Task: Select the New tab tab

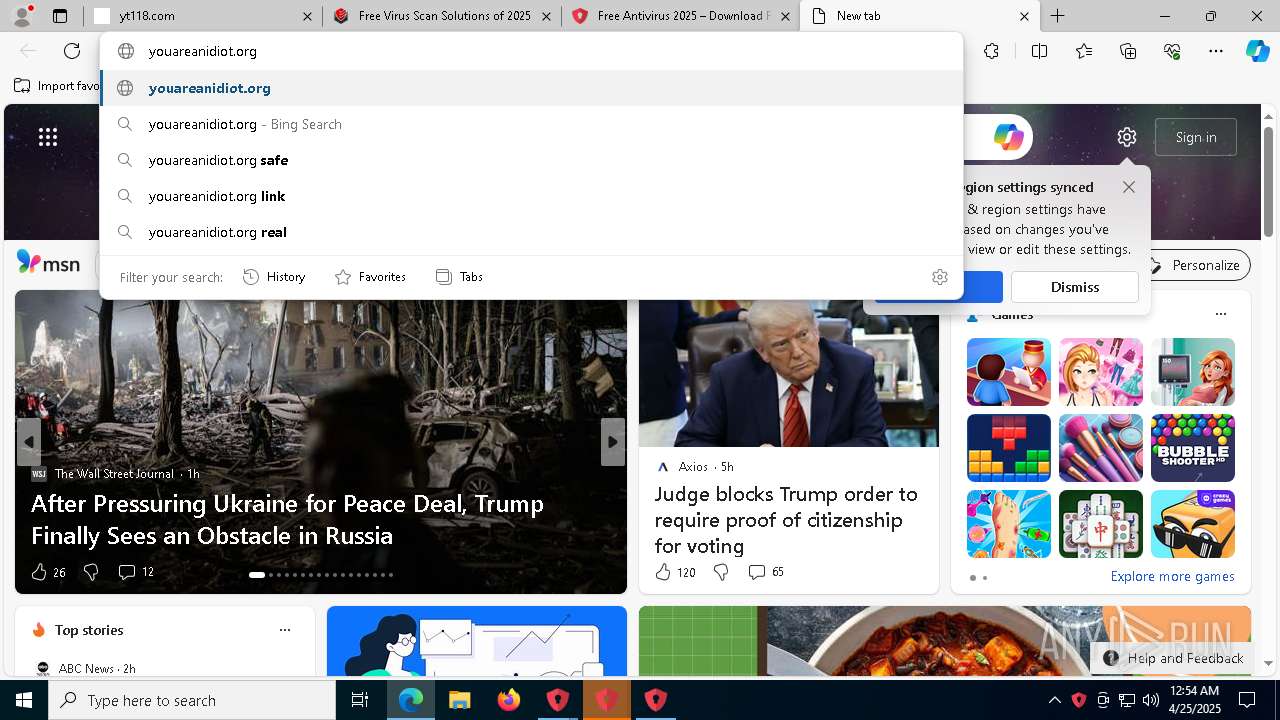Action: tap(920, 16)
